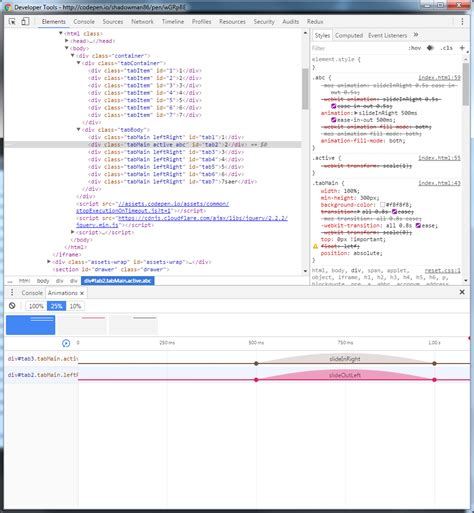The width and height of the screenshot is (474, 513).
Task: Open the Security panel tab
Action: [x=264, y=22]
